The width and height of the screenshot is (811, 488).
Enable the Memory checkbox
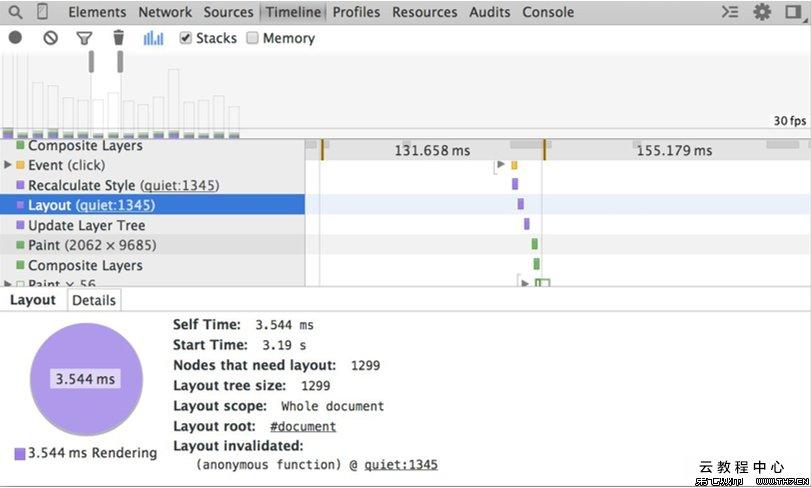252,38
